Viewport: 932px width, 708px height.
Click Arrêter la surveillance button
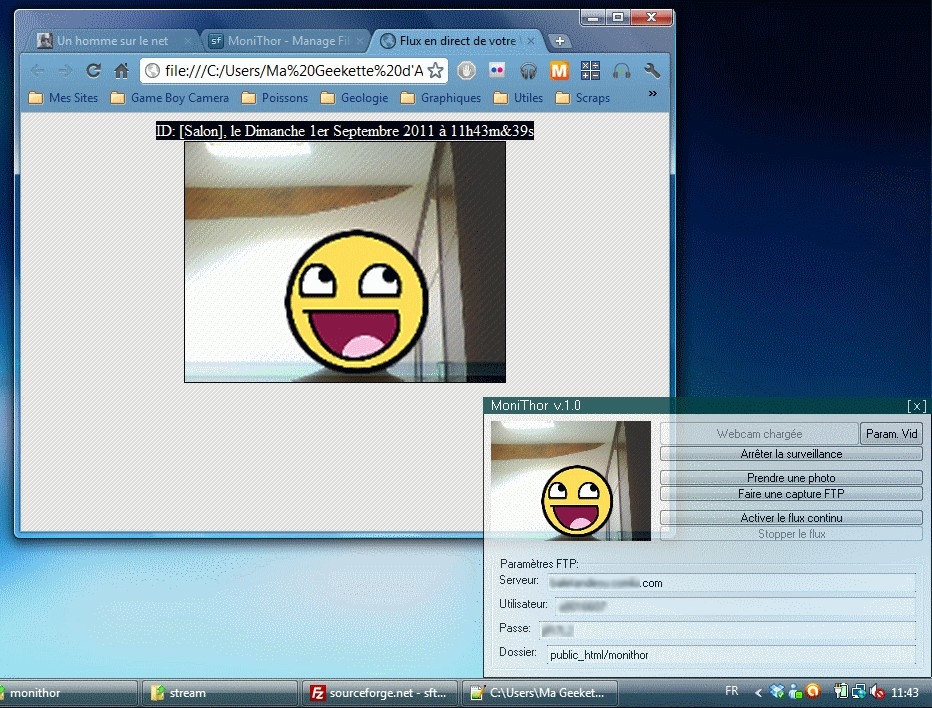pyautogui.click(x=791, y=454)
